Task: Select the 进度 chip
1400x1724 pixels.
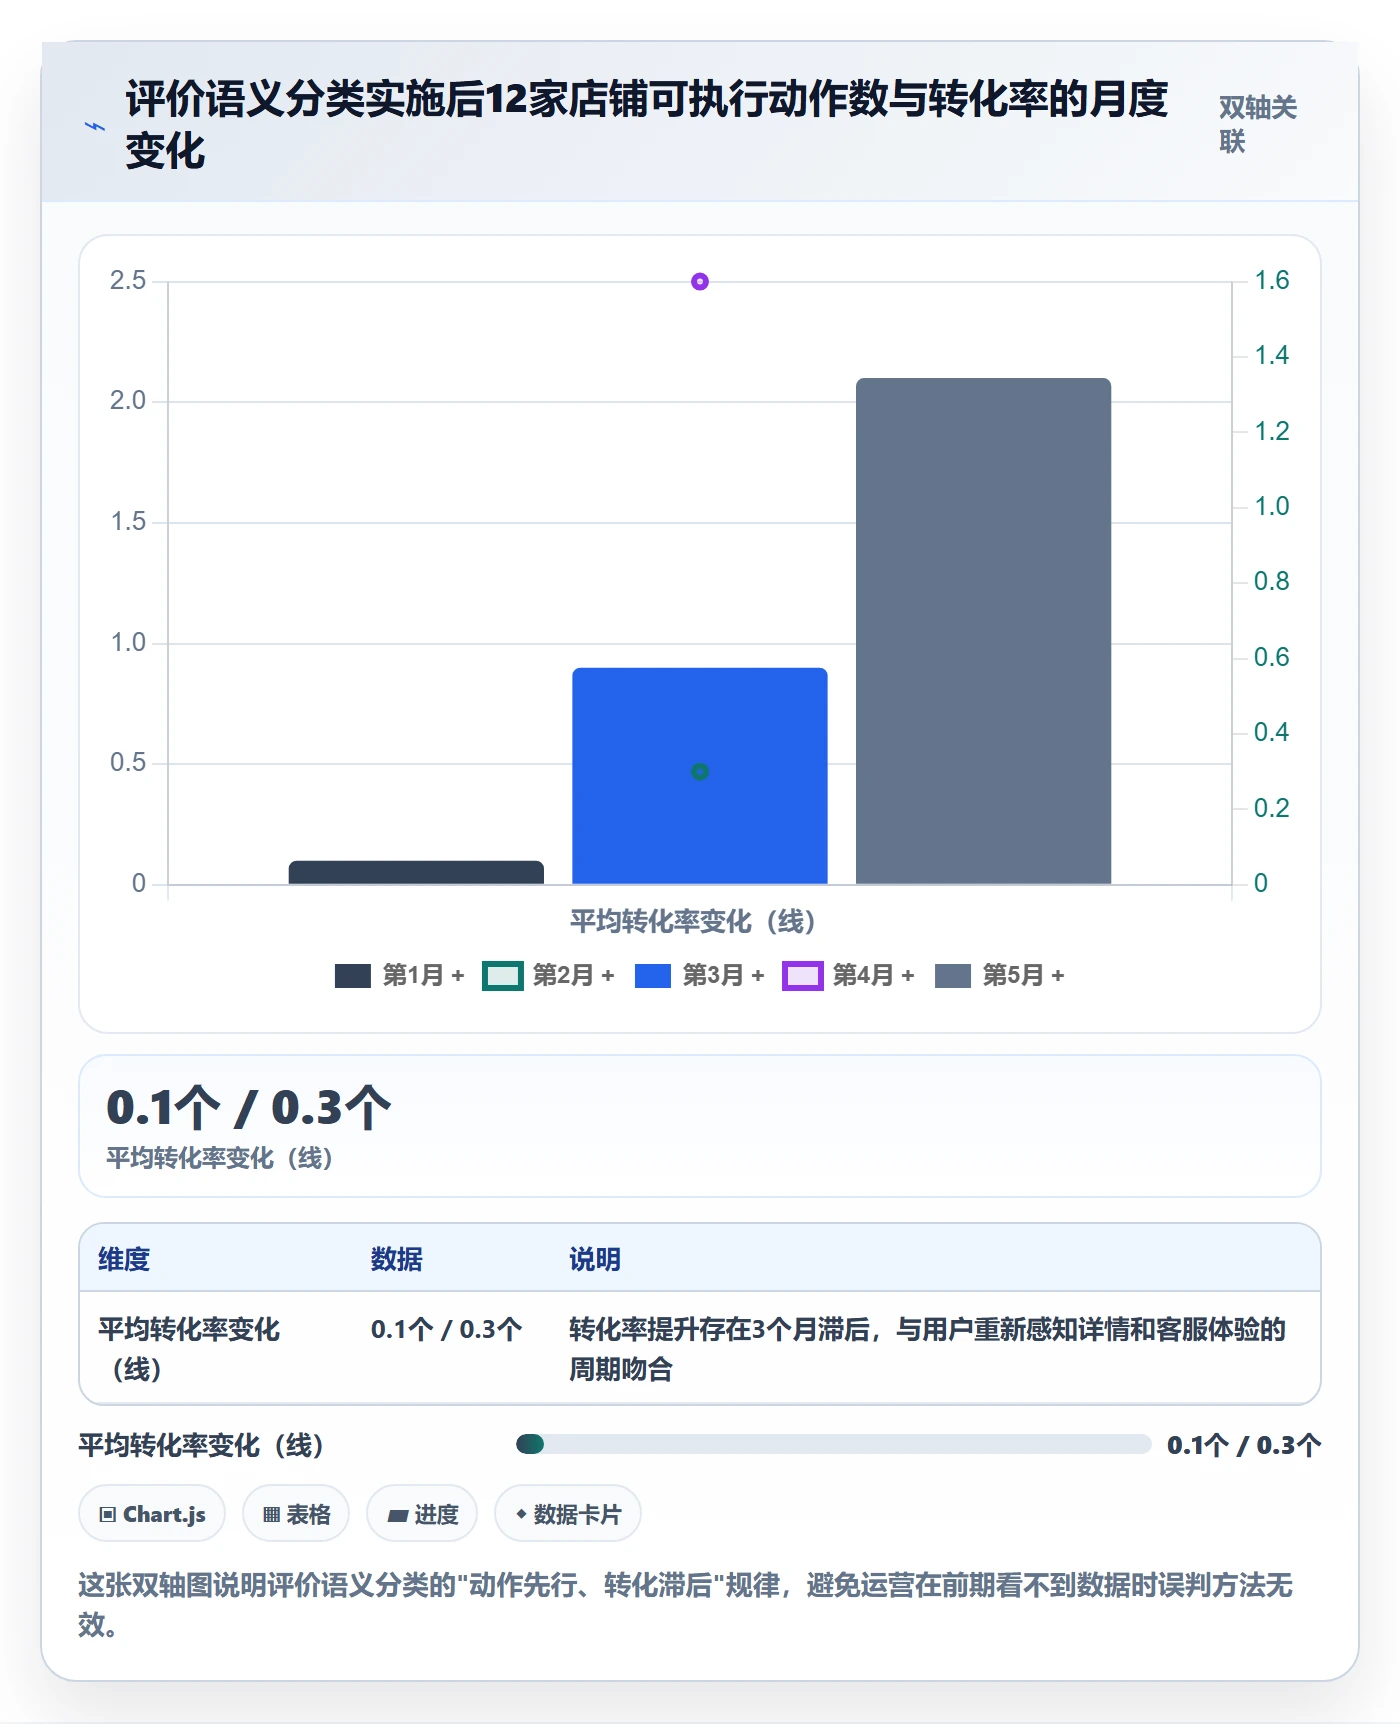Action: [422, 1514]
